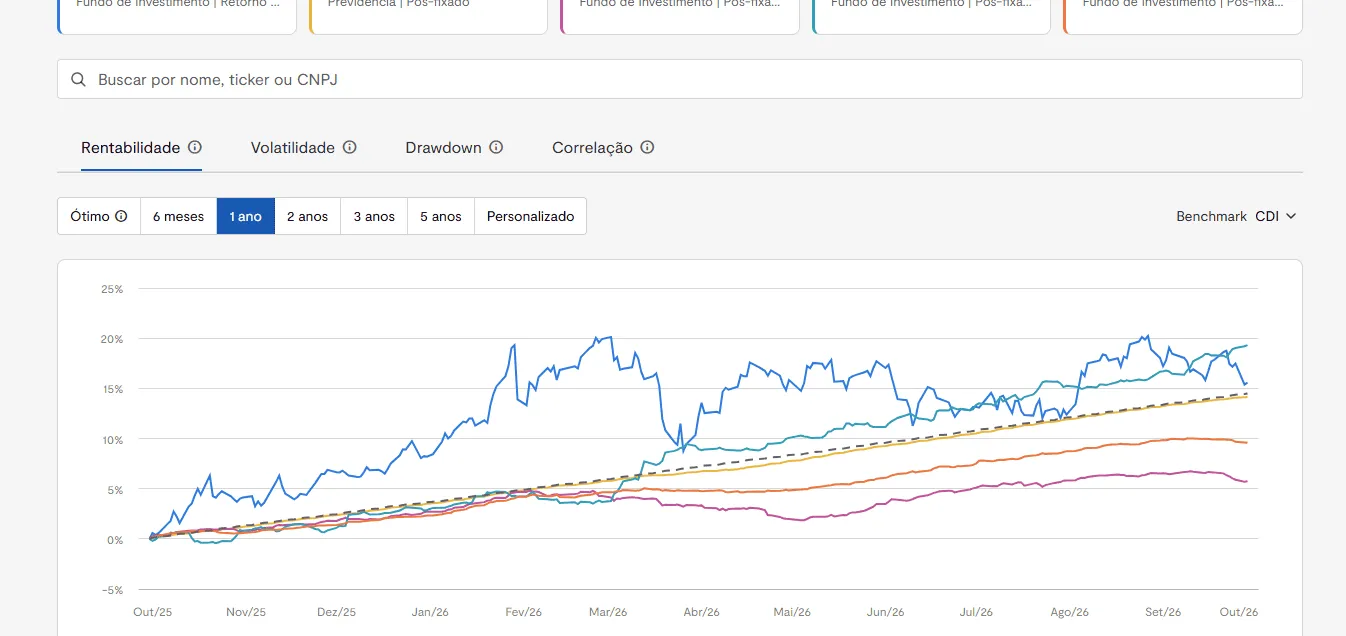1346x636 pixels.
Task: Open the Rentabilidade info tooltip icon
Action: coord(195,147)
